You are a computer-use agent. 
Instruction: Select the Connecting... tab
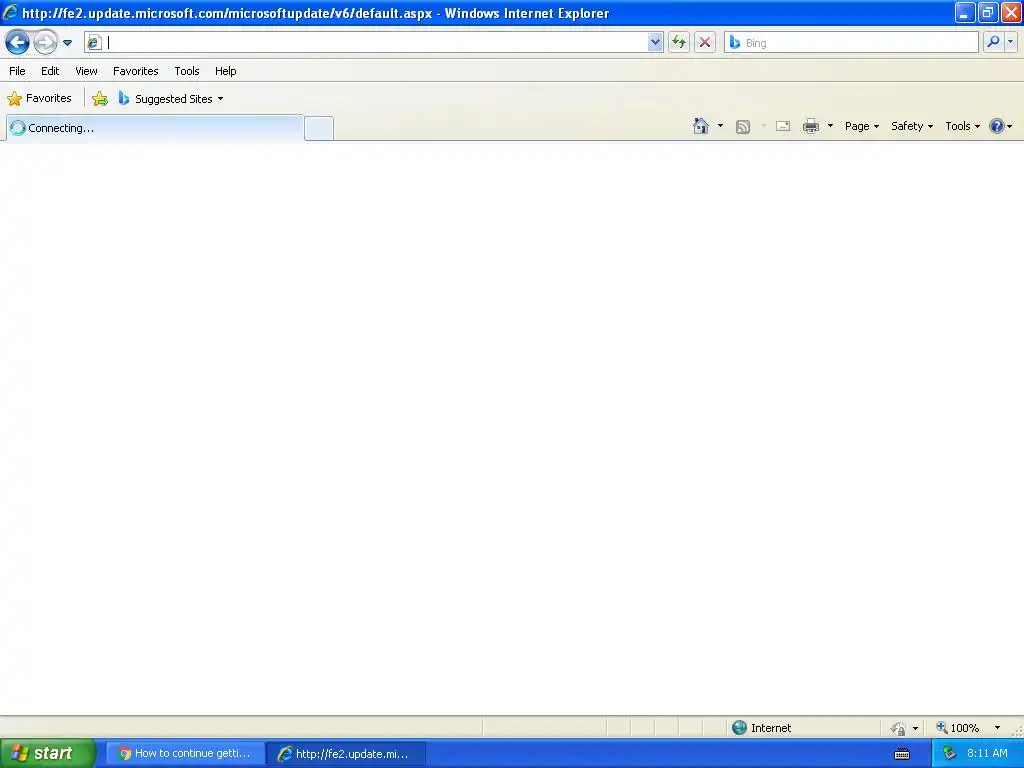(155, 128)
